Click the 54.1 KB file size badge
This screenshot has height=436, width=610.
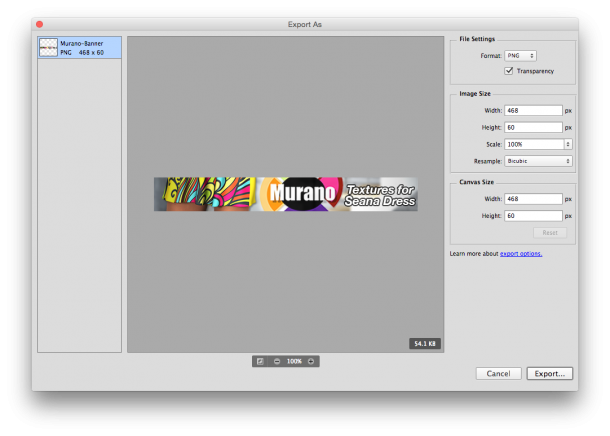click(424, 343)
